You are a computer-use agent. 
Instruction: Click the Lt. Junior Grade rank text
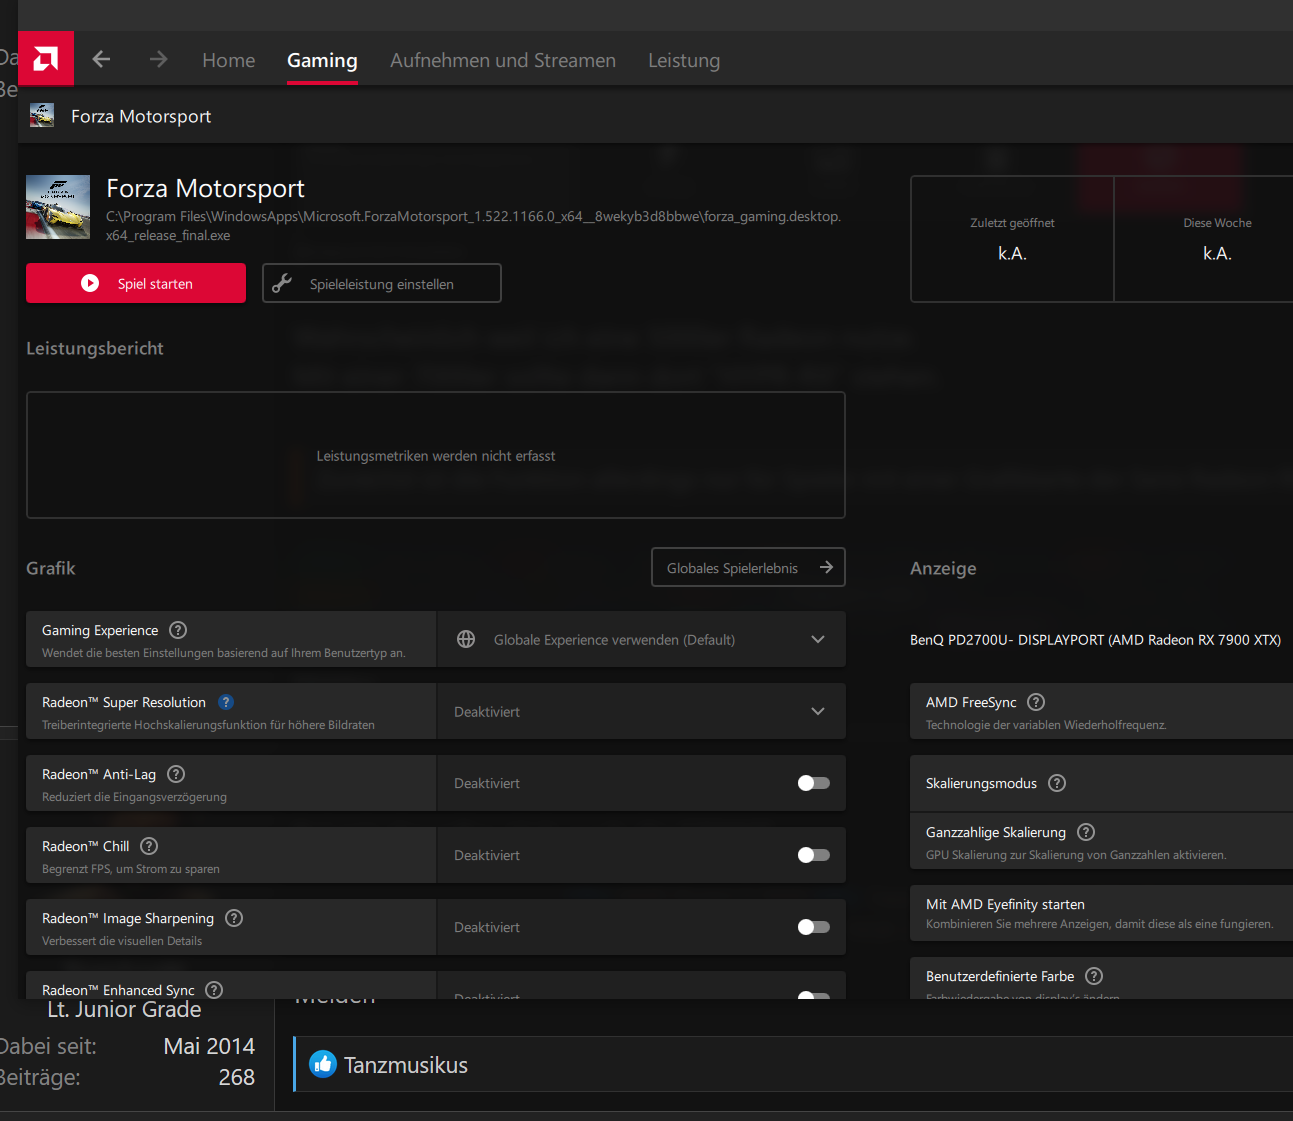pos(124,1010)
